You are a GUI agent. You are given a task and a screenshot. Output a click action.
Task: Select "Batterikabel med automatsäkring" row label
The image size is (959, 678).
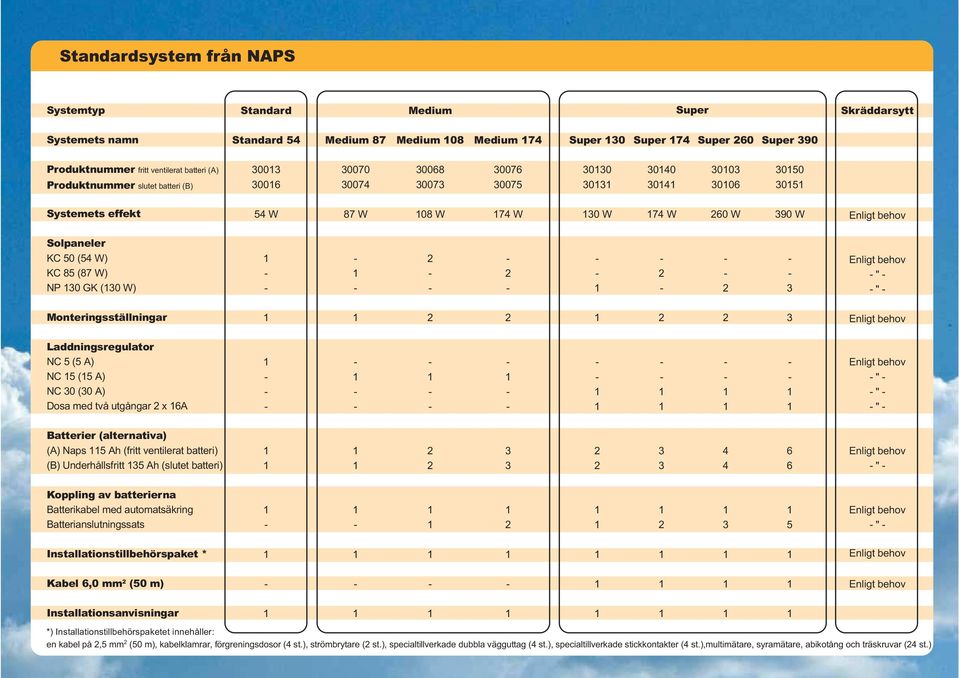tap(120, 510)
